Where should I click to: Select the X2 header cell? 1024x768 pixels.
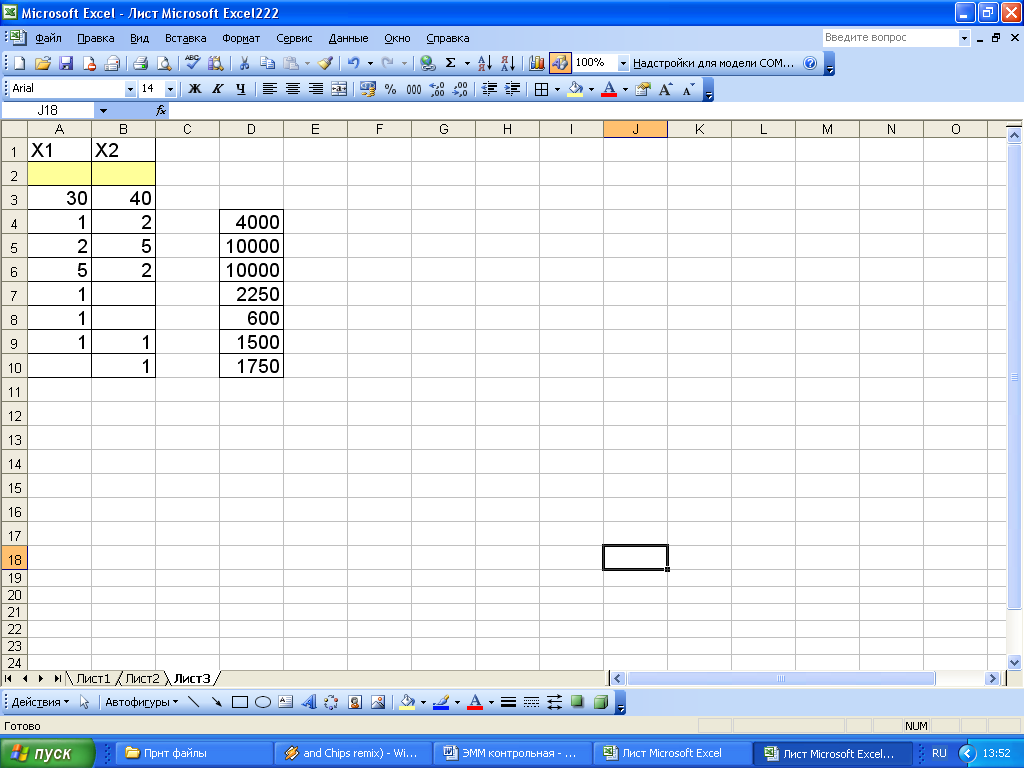123,150
